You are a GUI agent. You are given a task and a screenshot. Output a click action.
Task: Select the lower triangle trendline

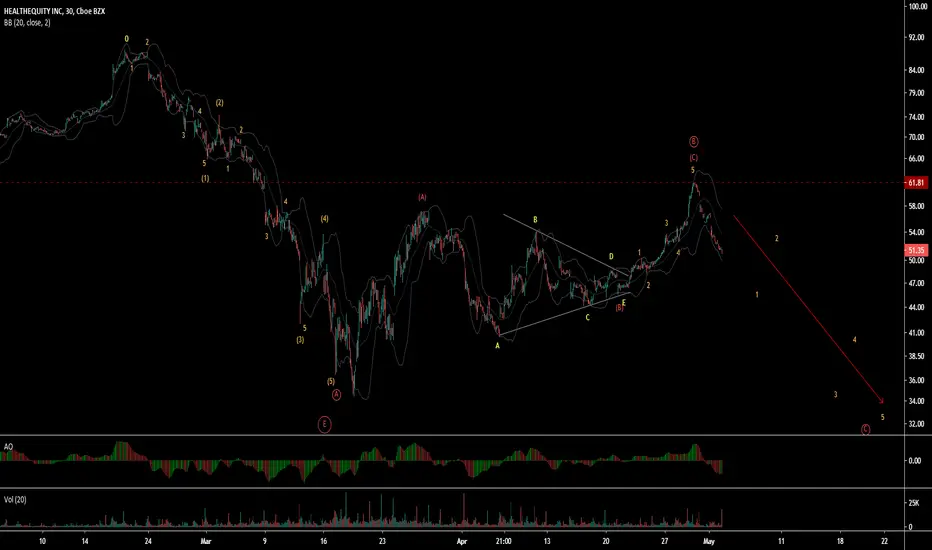click(x=565, y=314)
